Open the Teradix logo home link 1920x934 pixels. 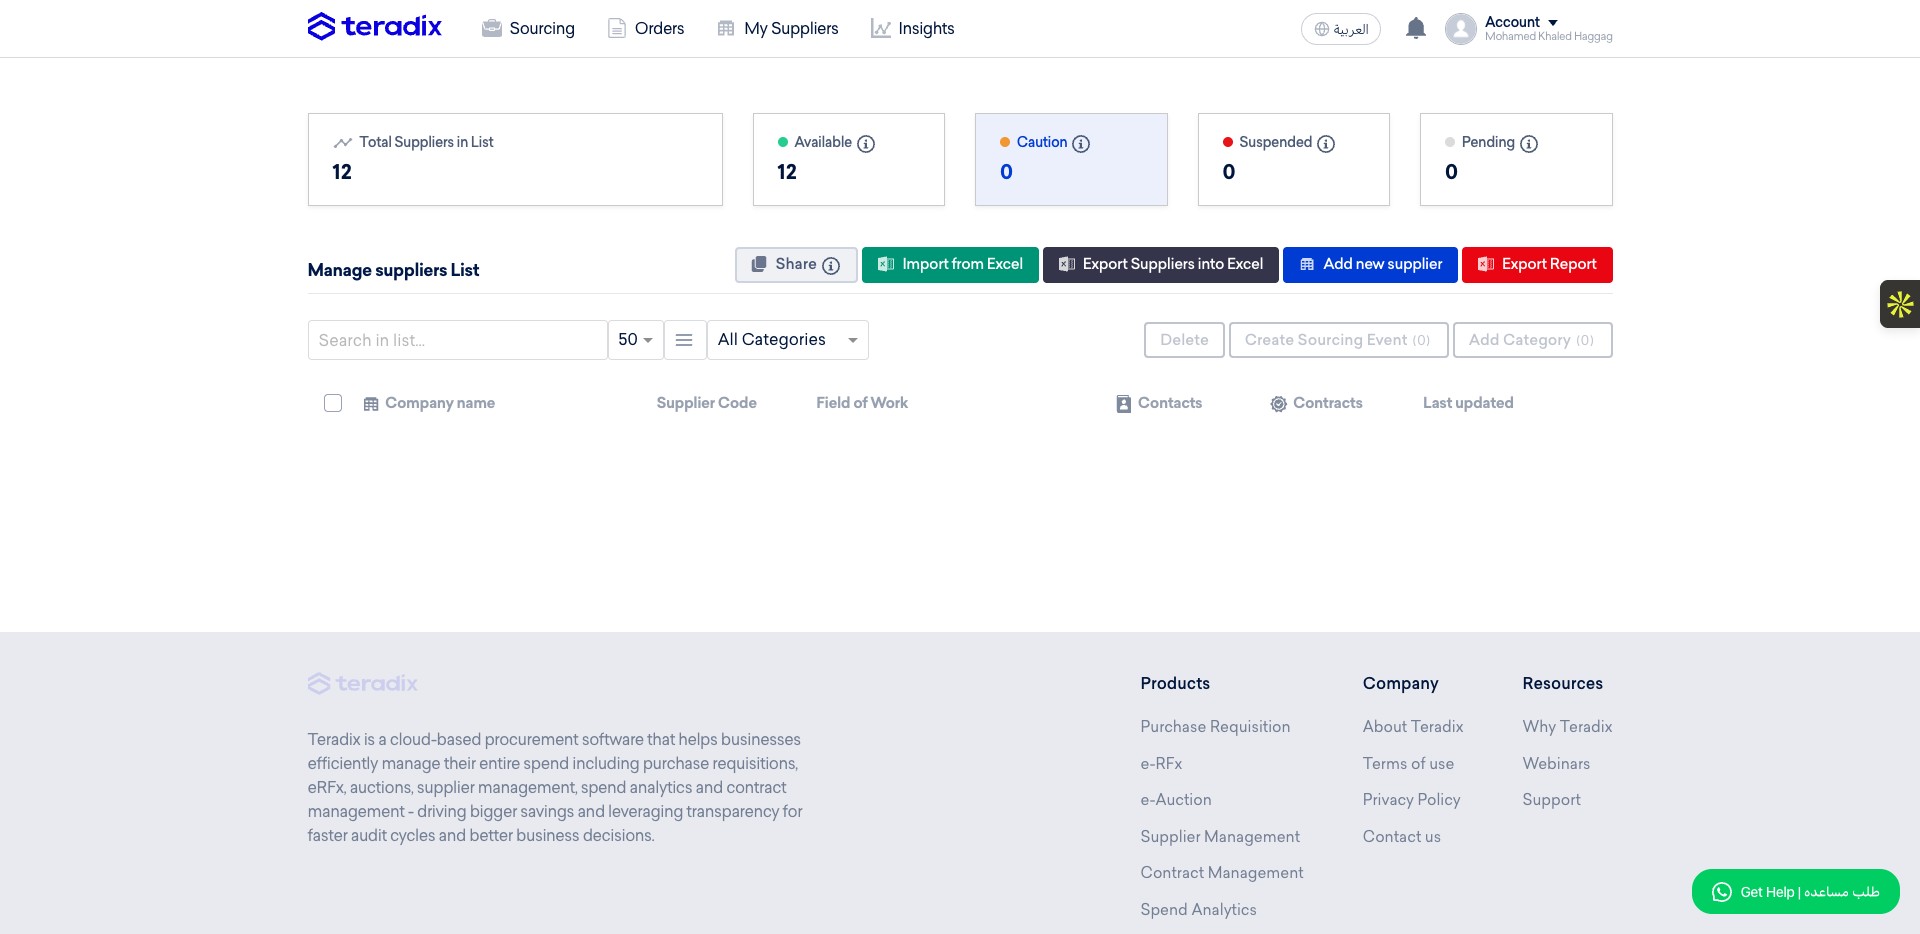(x=375, y=27)
